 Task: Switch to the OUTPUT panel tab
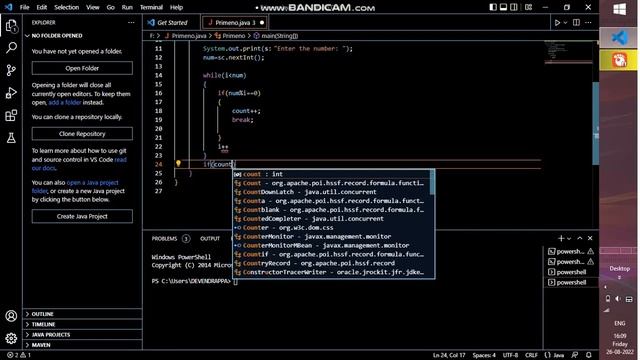coord(210,239)
